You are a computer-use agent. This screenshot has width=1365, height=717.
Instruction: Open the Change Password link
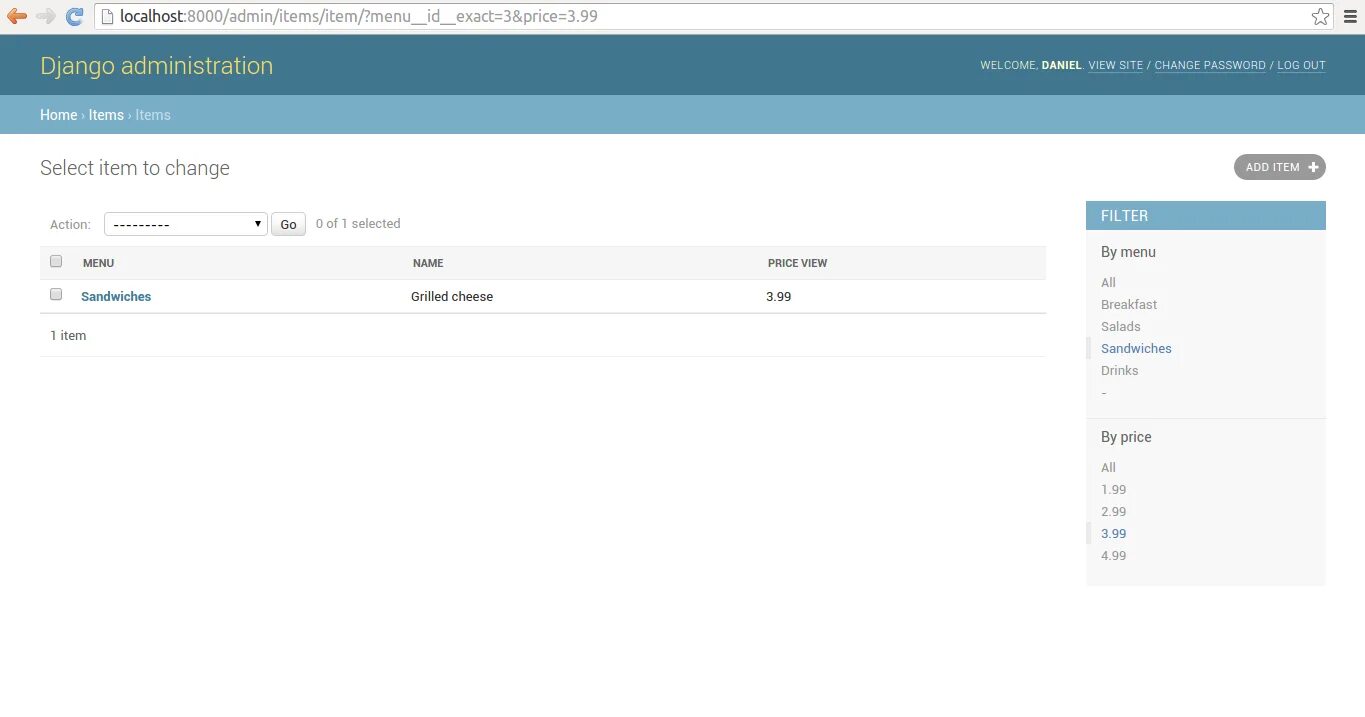coord(1210,65)
